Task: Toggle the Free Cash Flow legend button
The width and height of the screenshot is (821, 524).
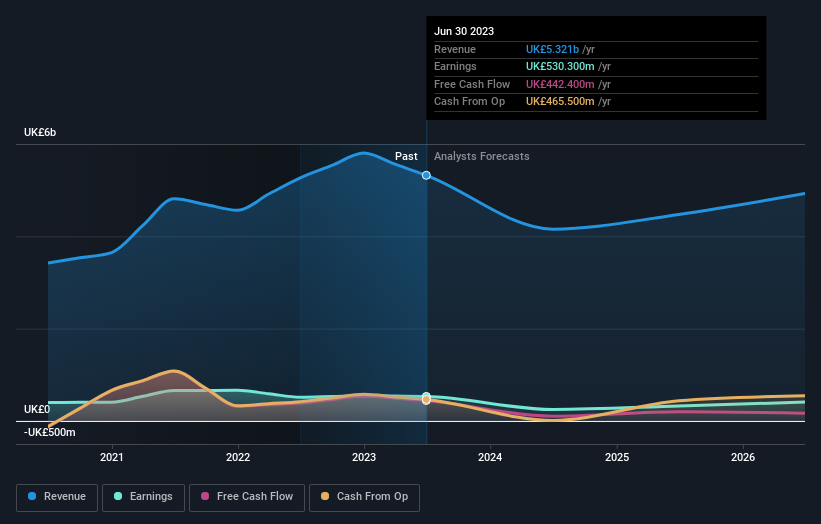Action: click(x=247, y=497)
